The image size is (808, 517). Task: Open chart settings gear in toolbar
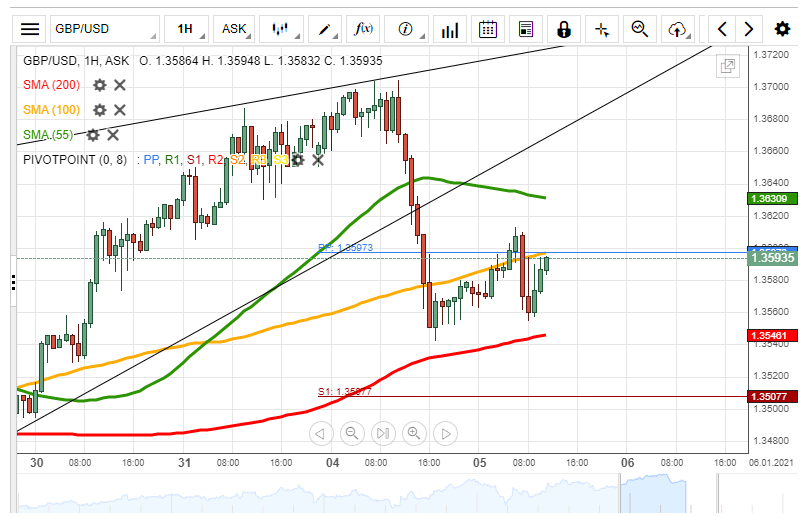coord(782,29)
